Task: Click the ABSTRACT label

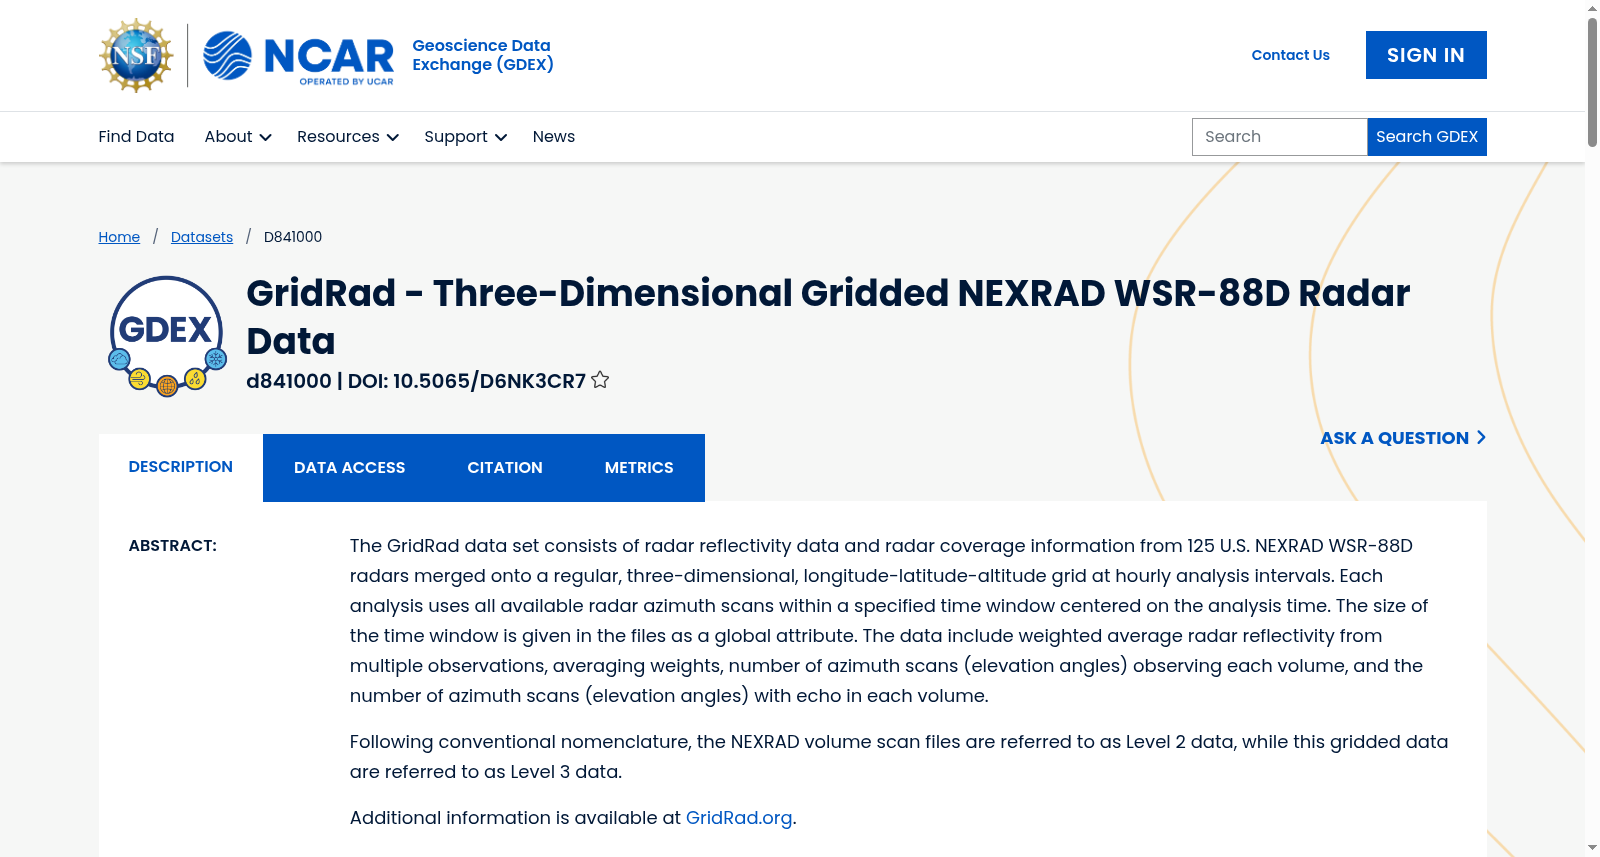Action: (x=173, y=546)
